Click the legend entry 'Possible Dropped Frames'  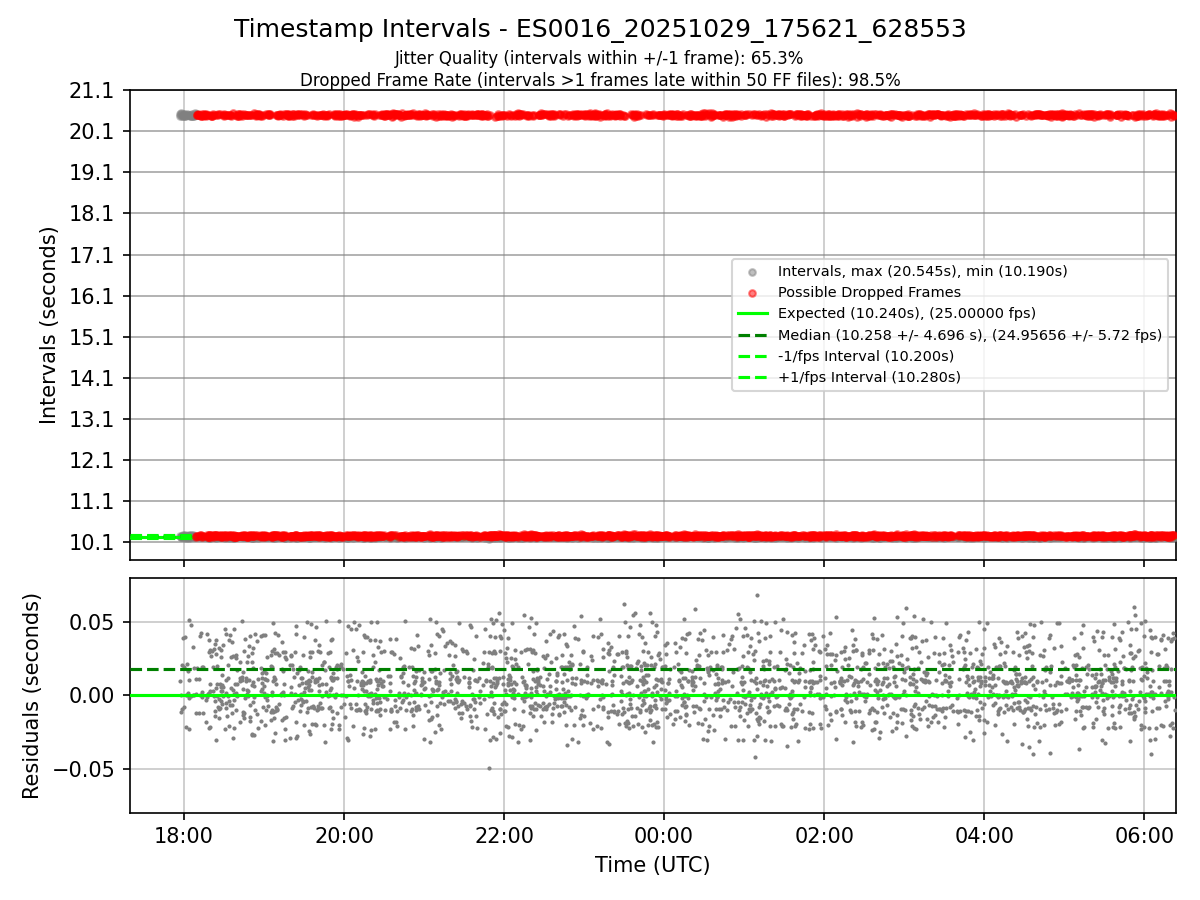click(869, 292)
